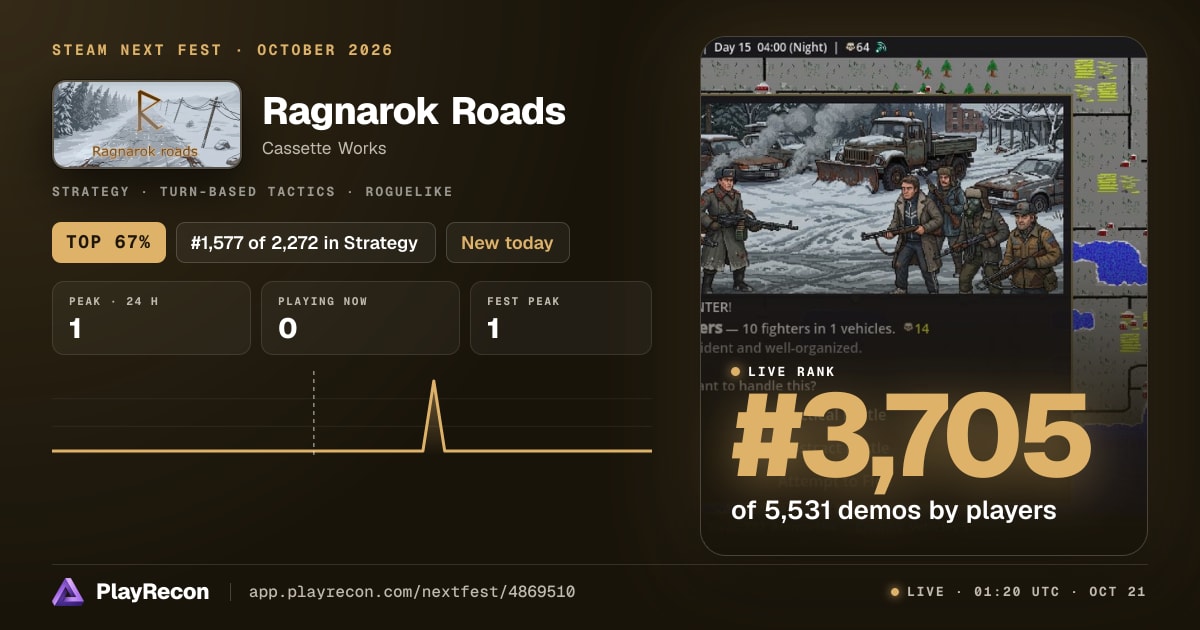
Task: Click the Cassette Works developer name
Action: click(x=324, y=148)
